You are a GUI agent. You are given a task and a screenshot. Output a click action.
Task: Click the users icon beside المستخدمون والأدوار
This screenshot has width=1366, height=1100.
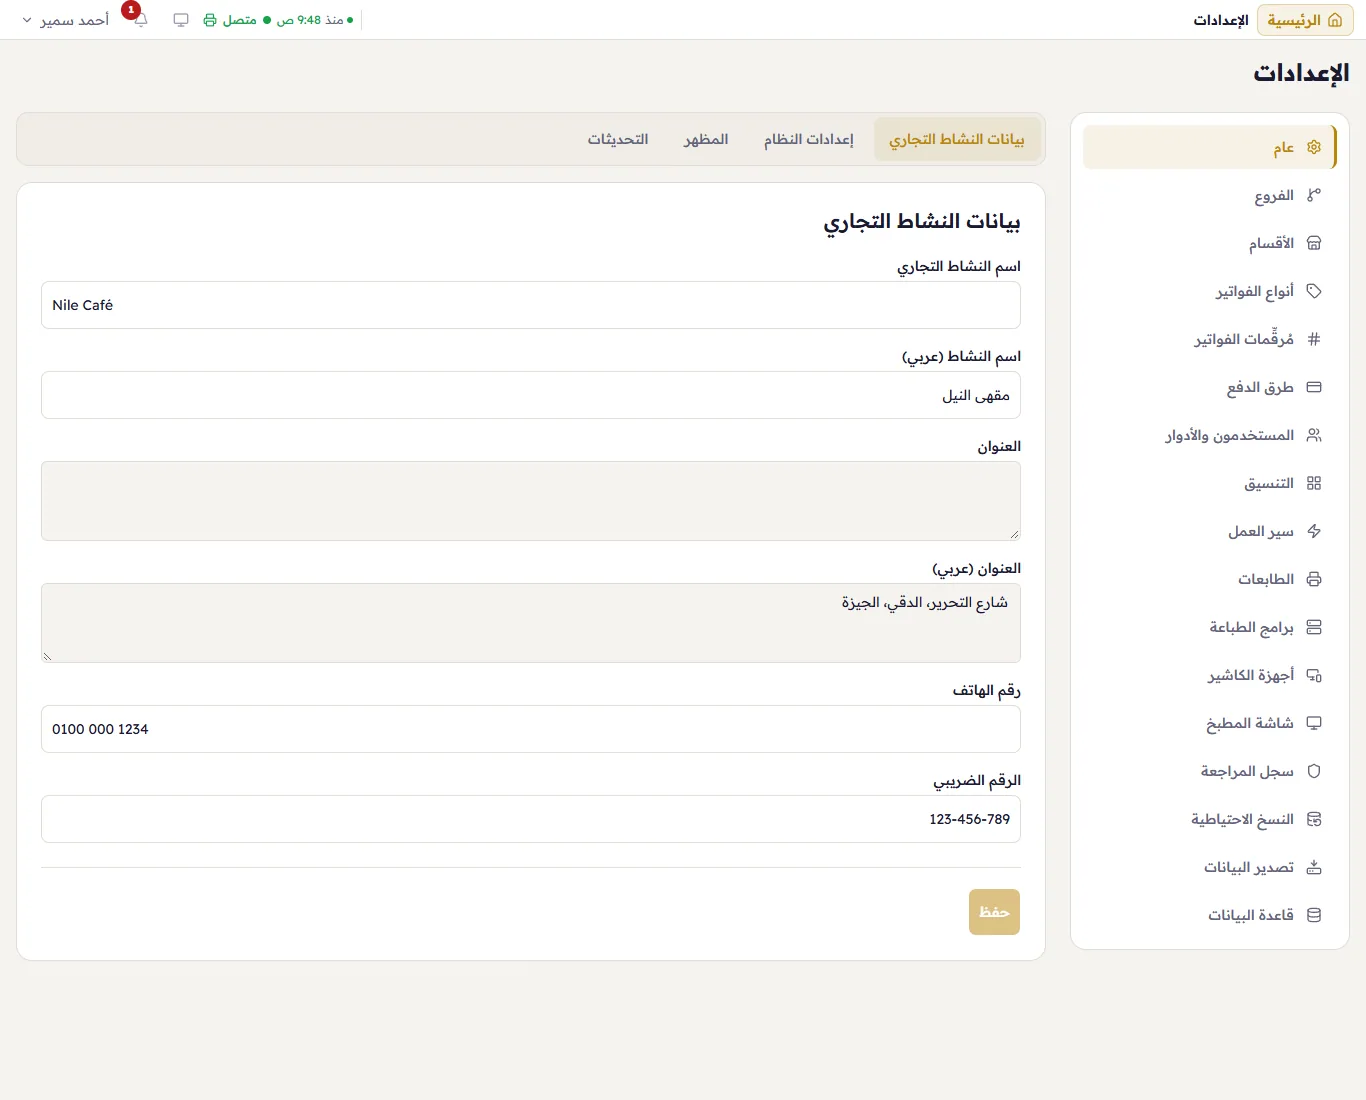pyautogui.click(x=1314, y=435)
